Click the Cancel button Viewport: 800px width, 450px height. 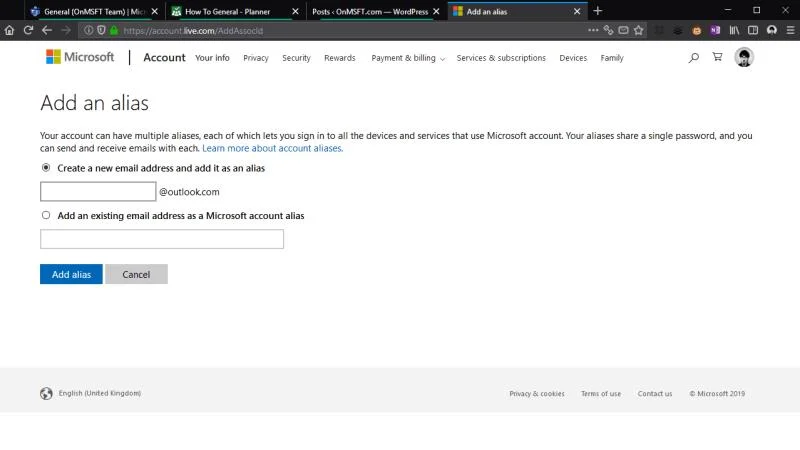(x=136, y=274)
